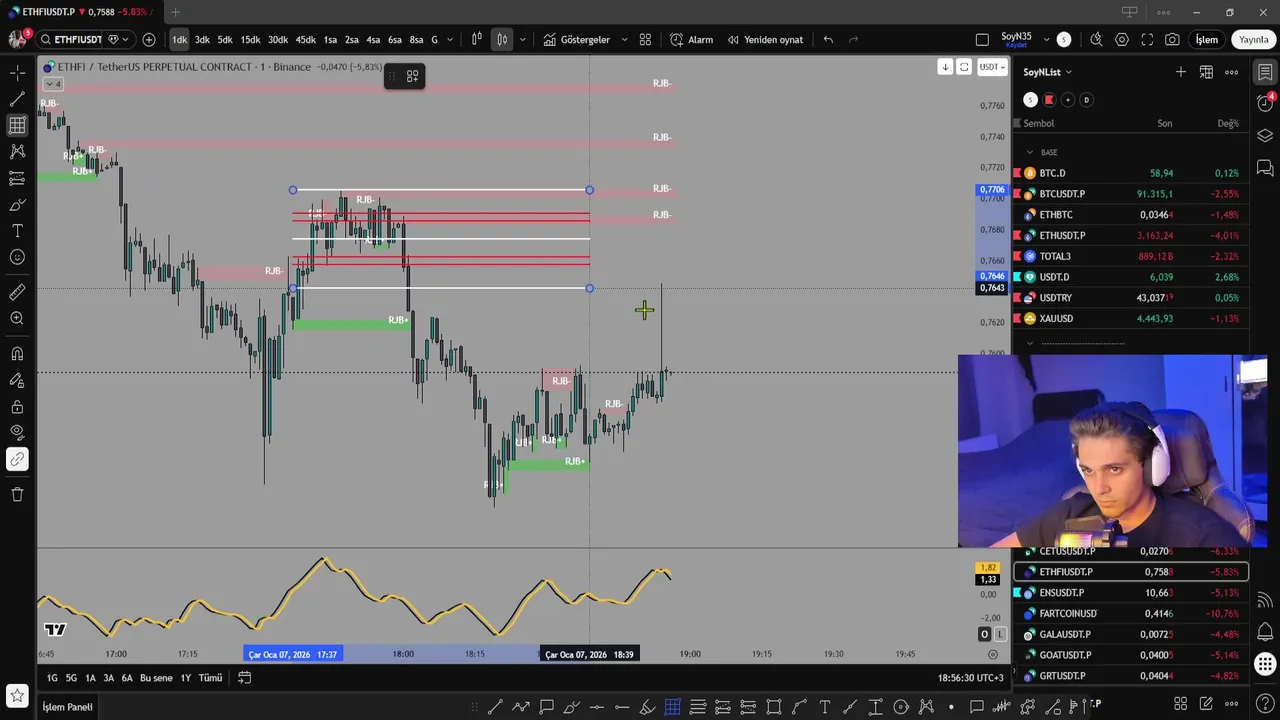1280x720 pixels.
Task: Expand the chart style dropdown arrow
Action: [x=522, y=40]
